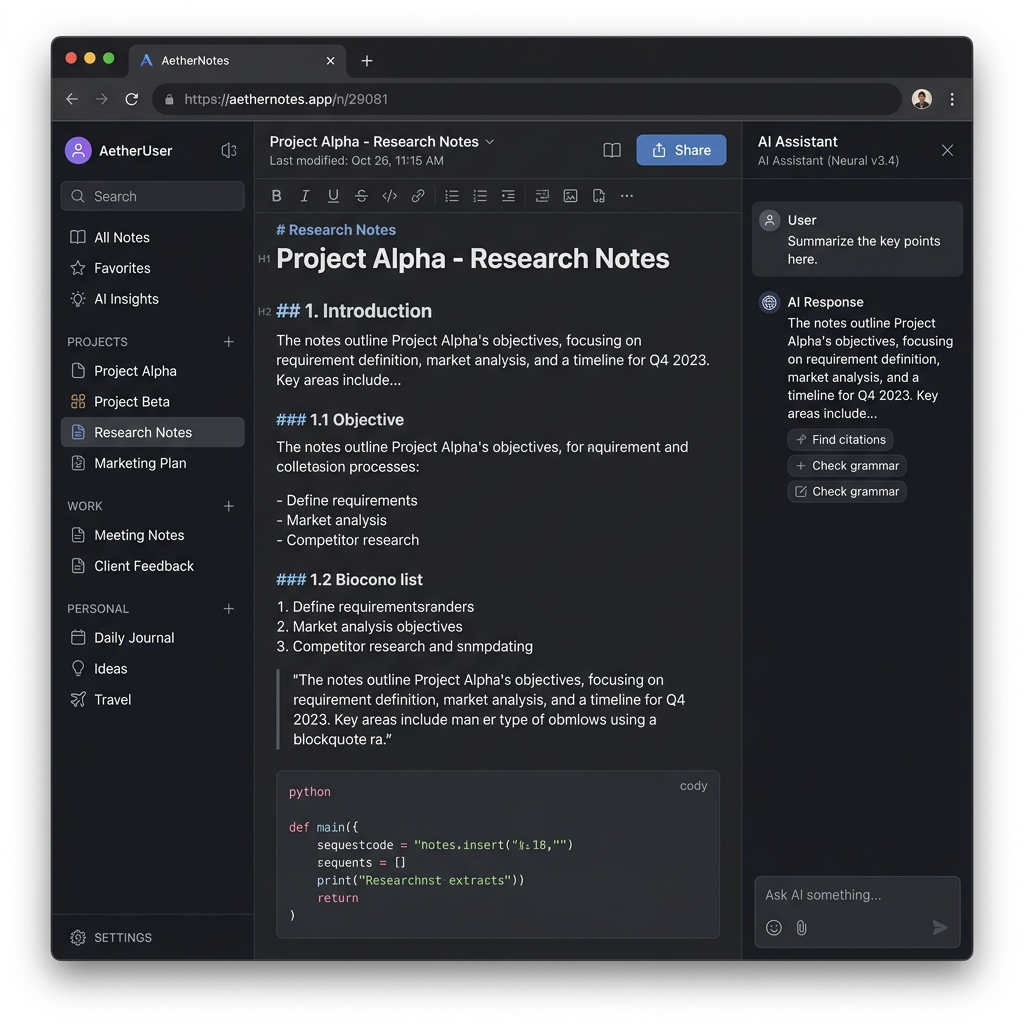Click the Ask AI something input
1024x1024 pixels.
click(857, 895)
